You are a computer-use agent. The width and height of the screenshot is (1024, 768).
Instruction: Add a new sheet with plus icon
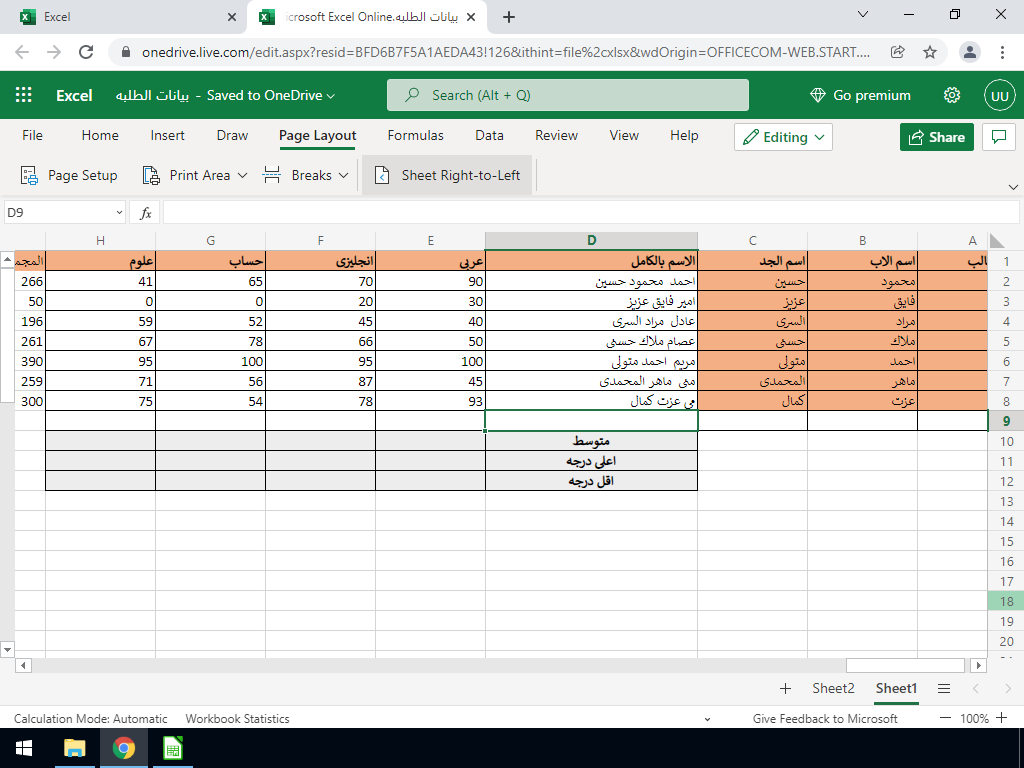click(x=786, y=688)
